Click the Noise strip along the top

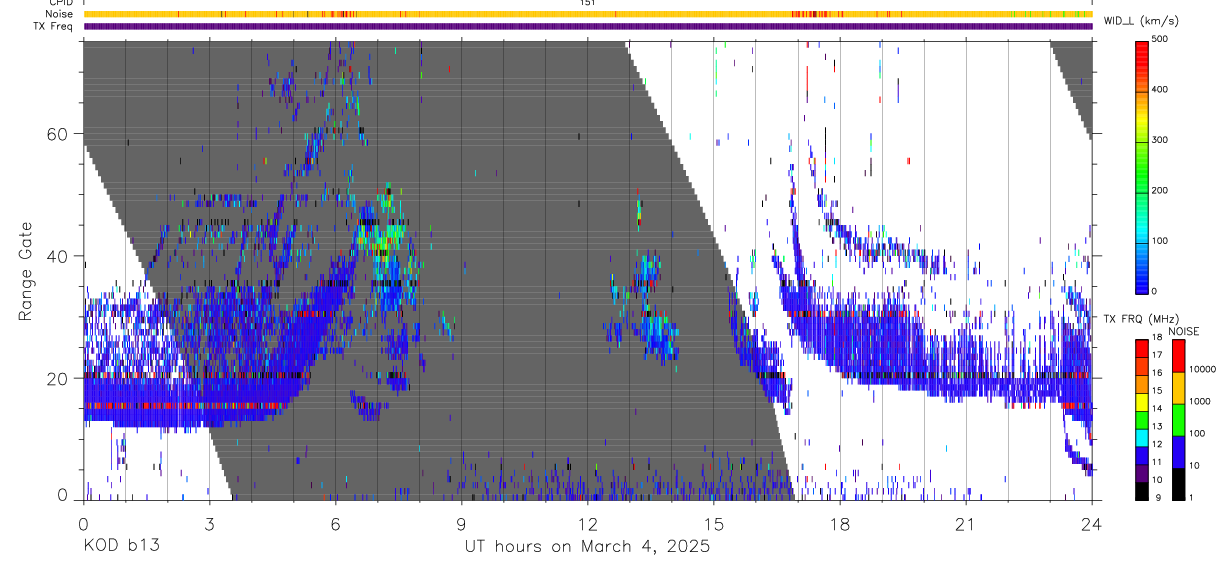[588, 14]
